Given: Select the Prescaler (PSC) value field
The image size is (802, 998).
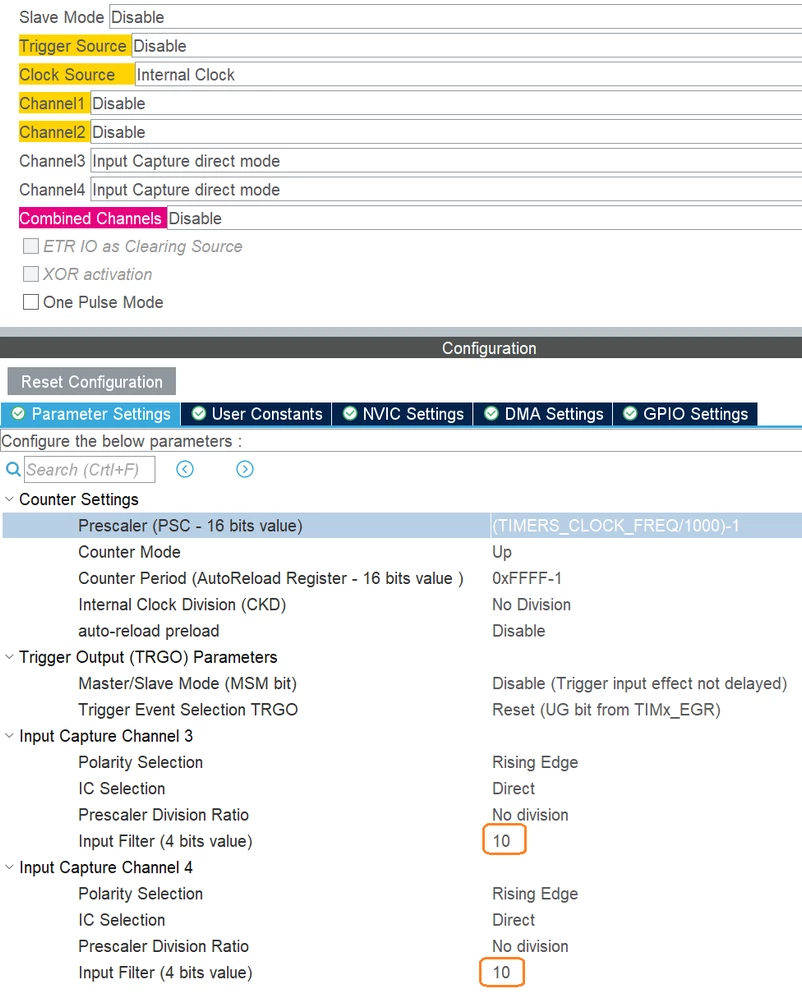Looking at the screenshot, I should (x=646, y=525).
